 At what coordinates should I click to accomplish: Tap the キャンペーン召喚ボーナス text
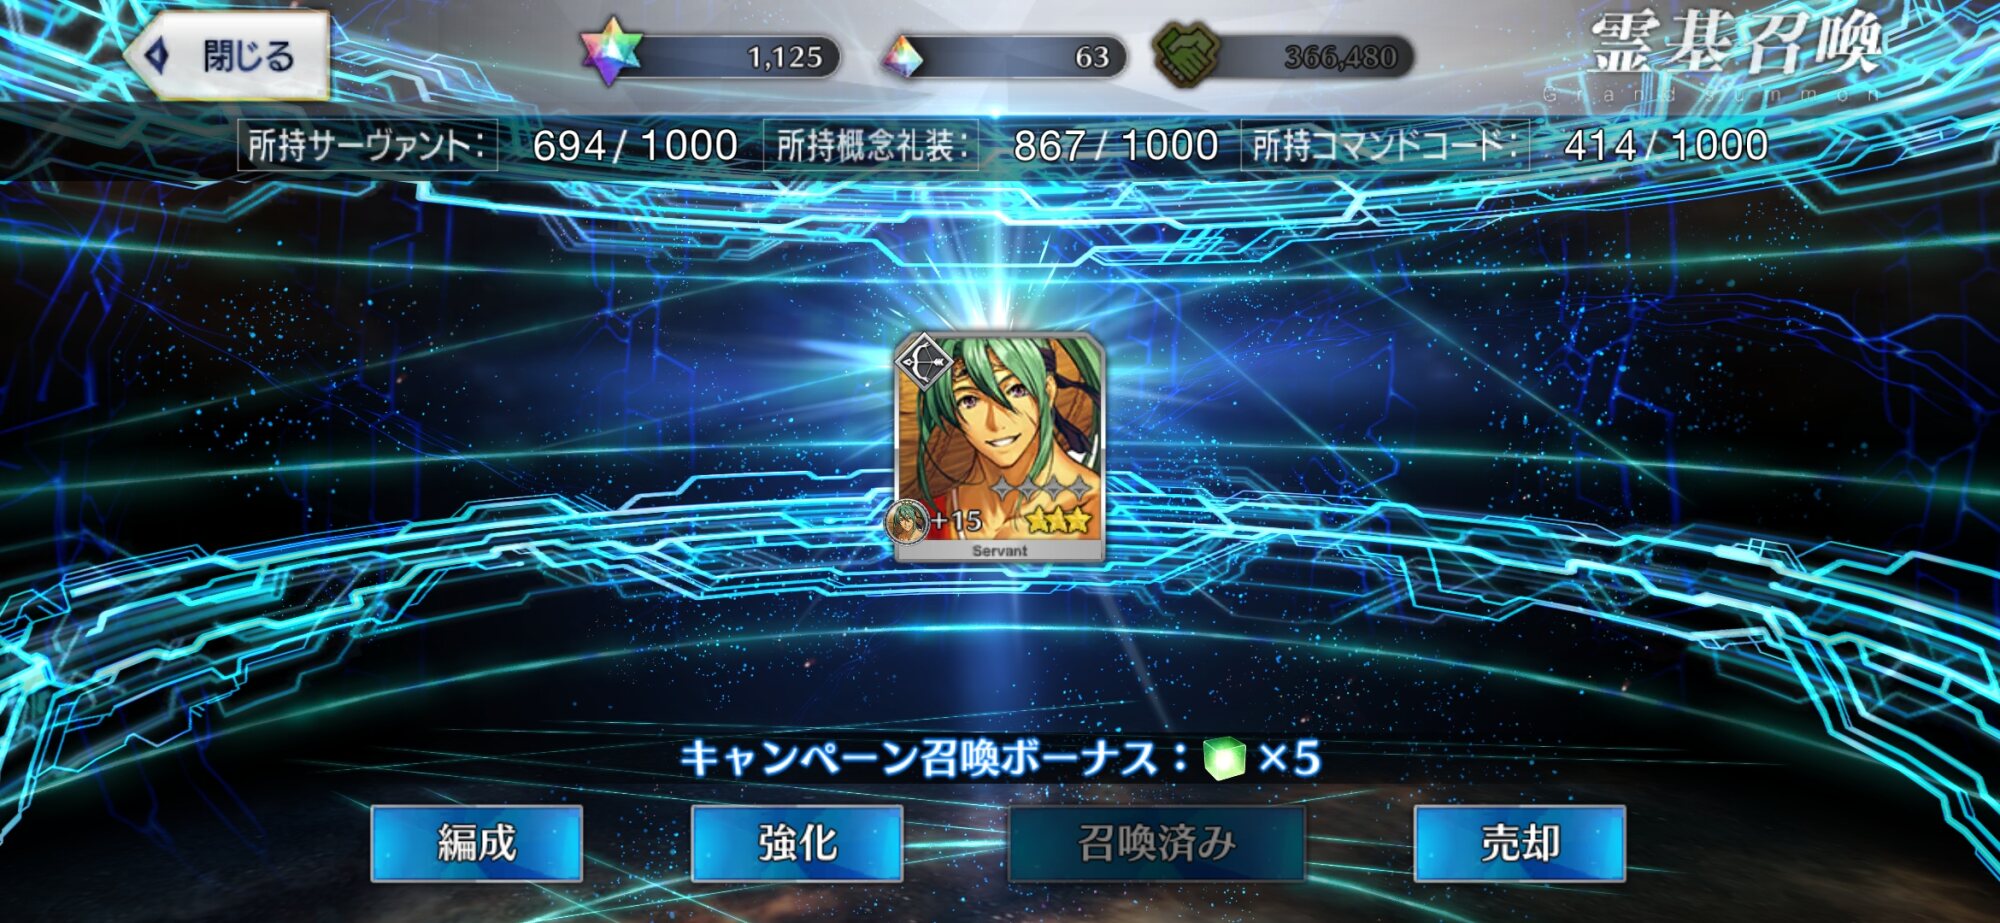pos(919,759)
